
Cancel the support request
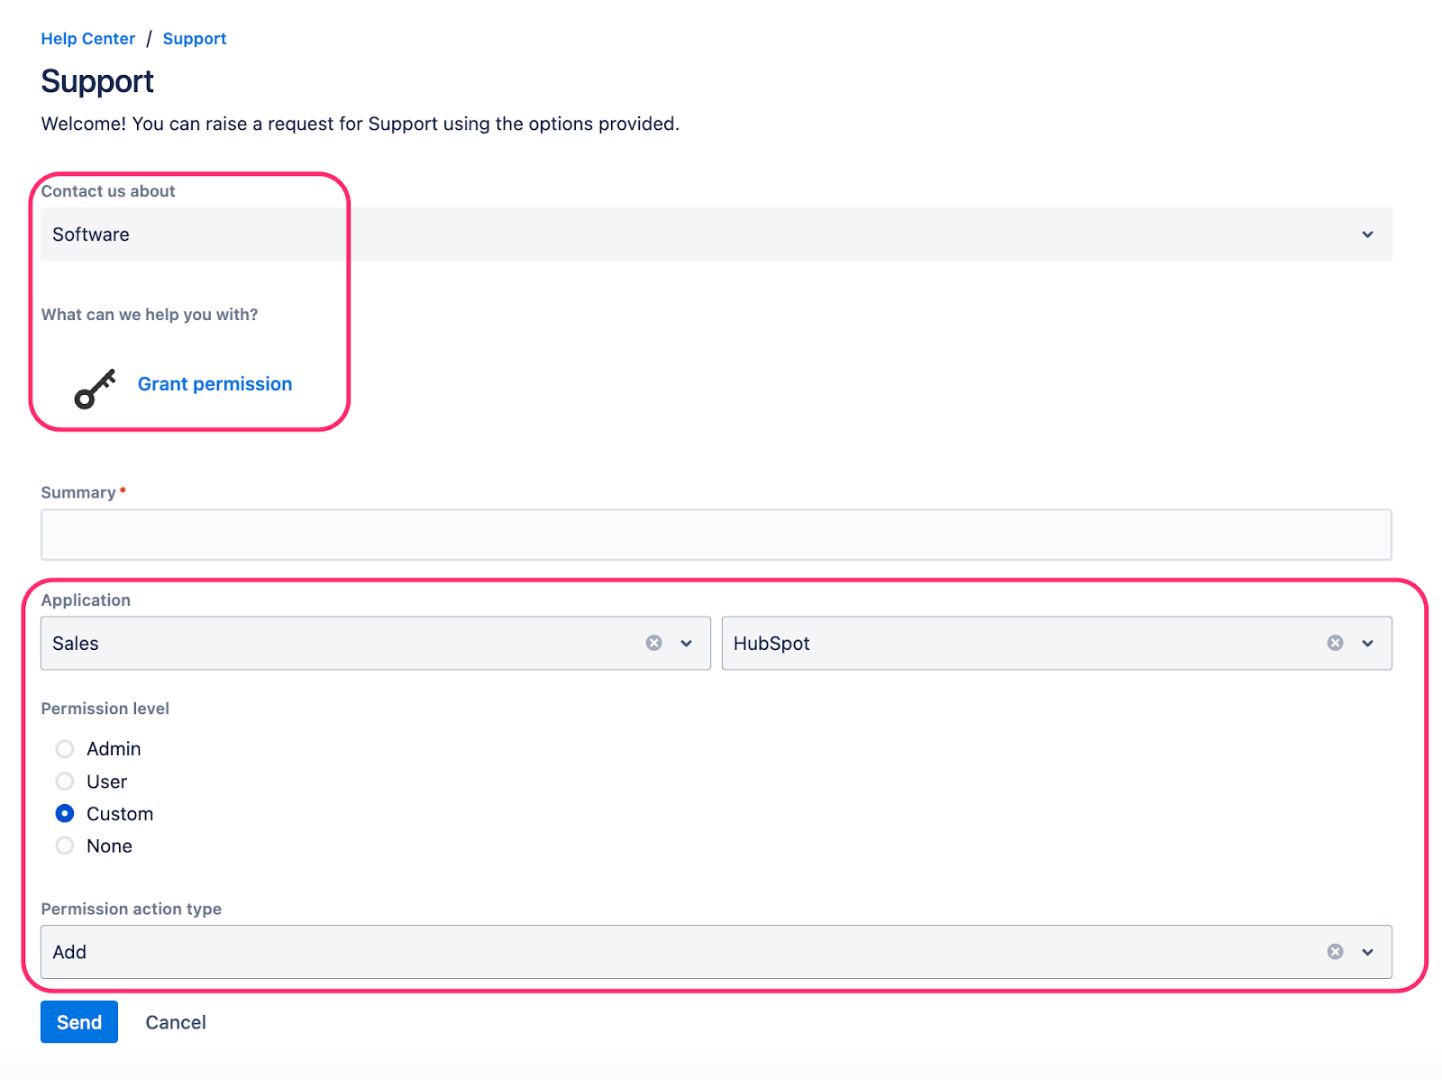click(x=175, y=1021)
